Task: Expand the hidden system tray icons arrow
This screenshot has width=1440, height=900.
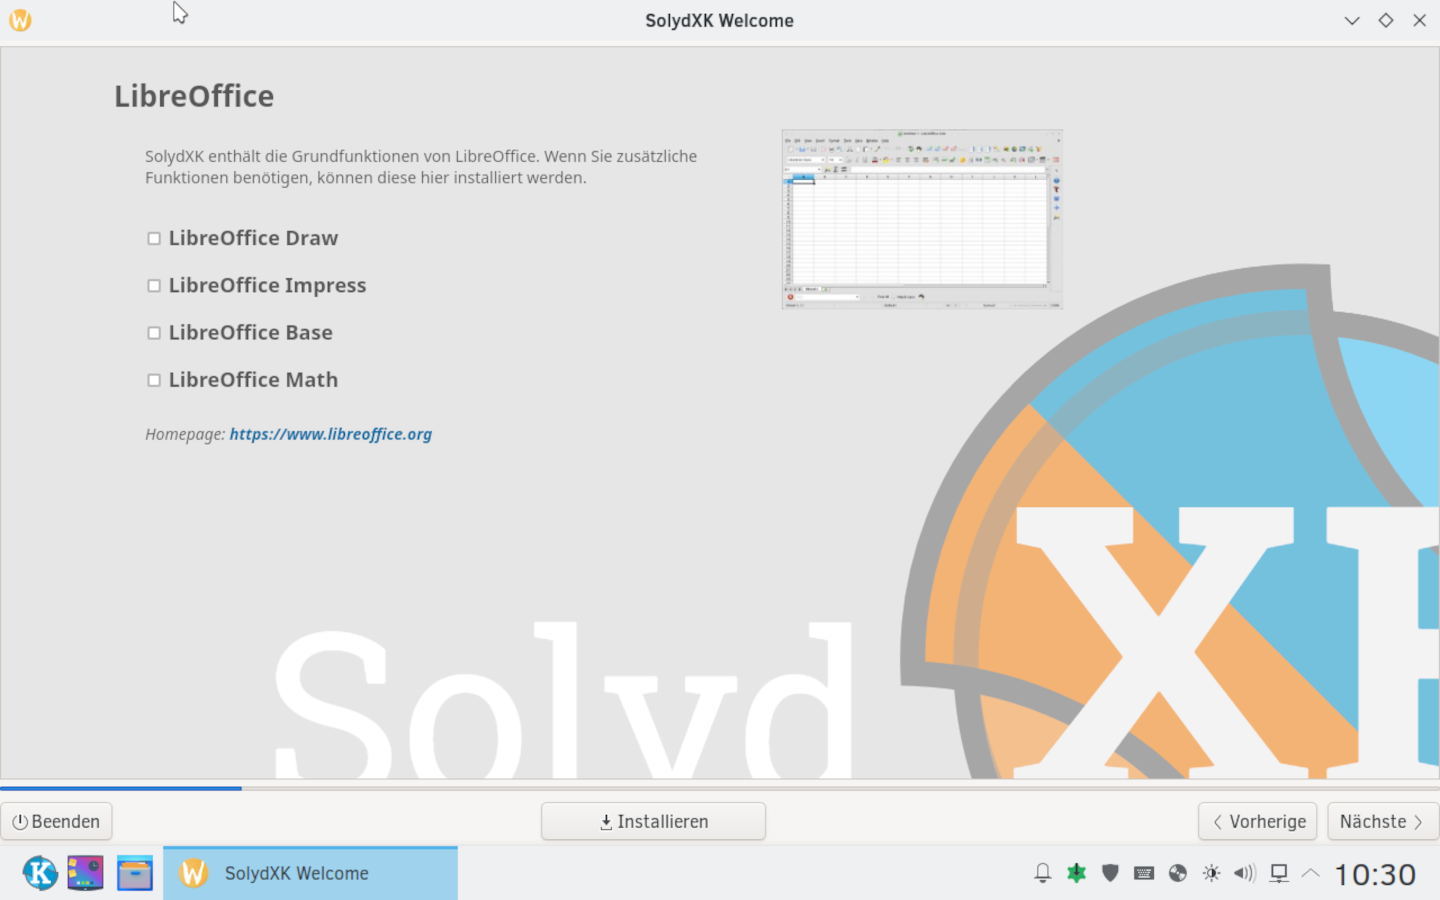Action: pyautogui.click(x=1310, y=873)
